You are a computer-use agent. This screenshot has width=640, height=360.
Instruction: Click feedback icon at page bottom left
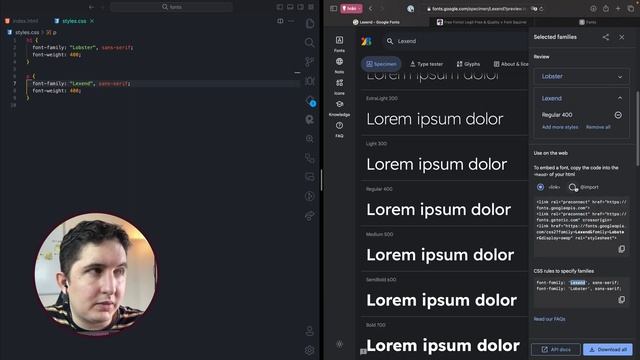[363, 351]
